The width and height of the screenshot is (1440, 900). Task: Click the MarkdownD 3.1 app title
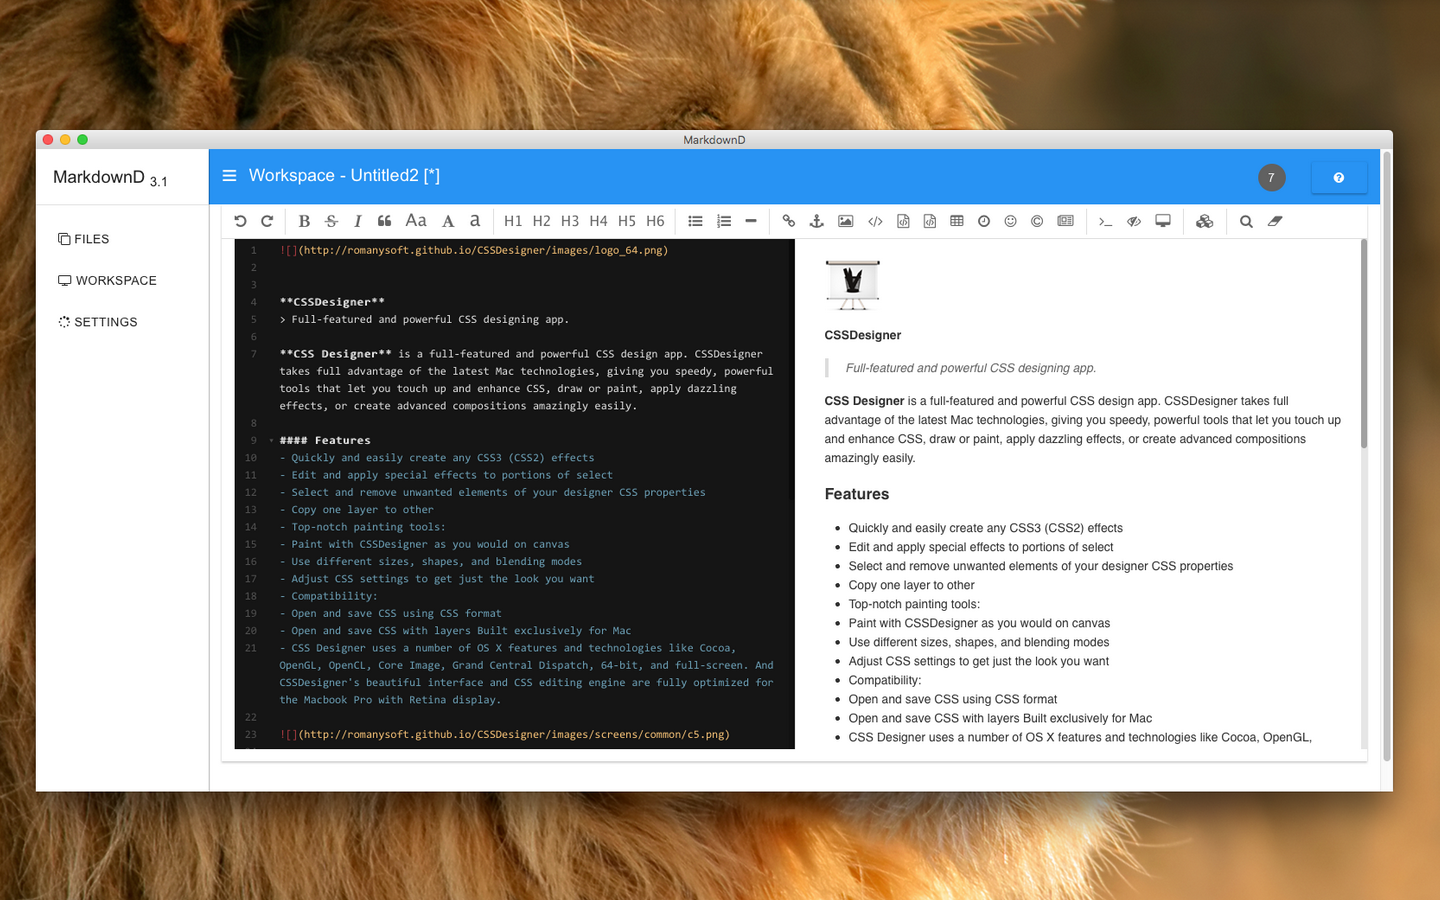[x=110, y=178]
